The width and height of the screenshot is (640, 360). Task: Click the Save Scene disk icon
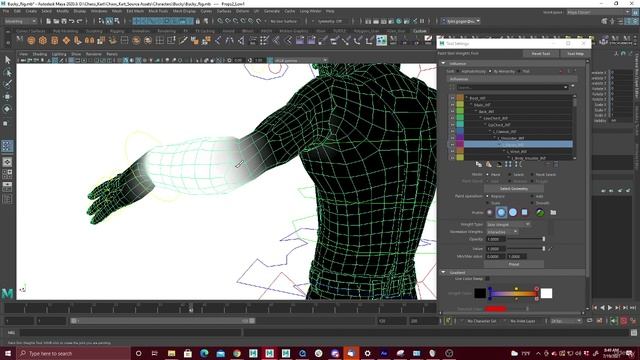(64, 21)
